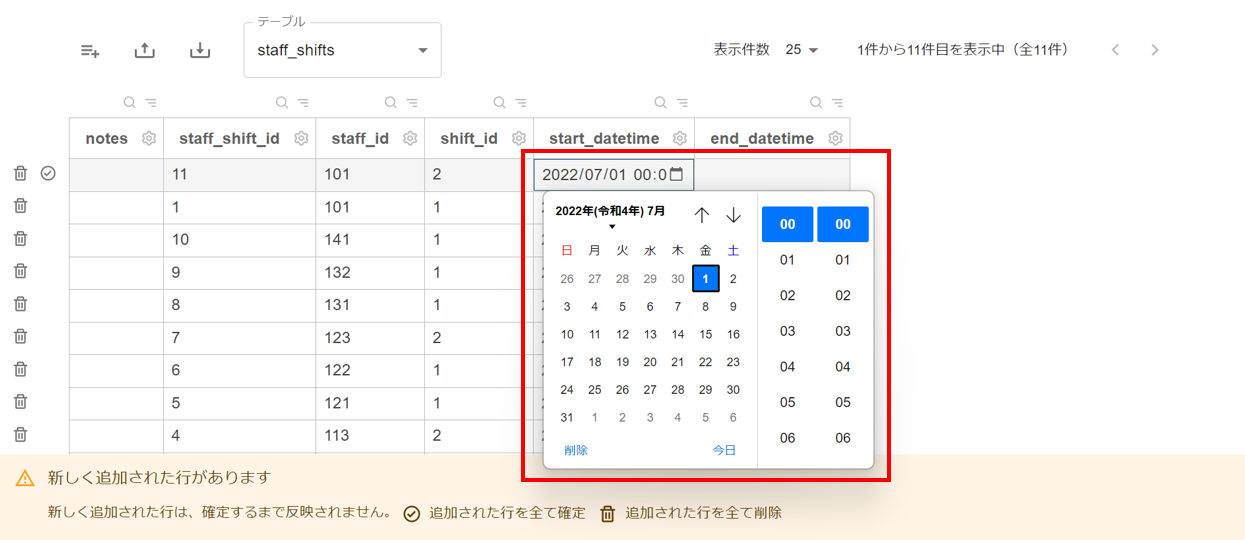1245x540 pixels.
Task: Click filter icon above start_datetime column
Action: coord(682,102)
